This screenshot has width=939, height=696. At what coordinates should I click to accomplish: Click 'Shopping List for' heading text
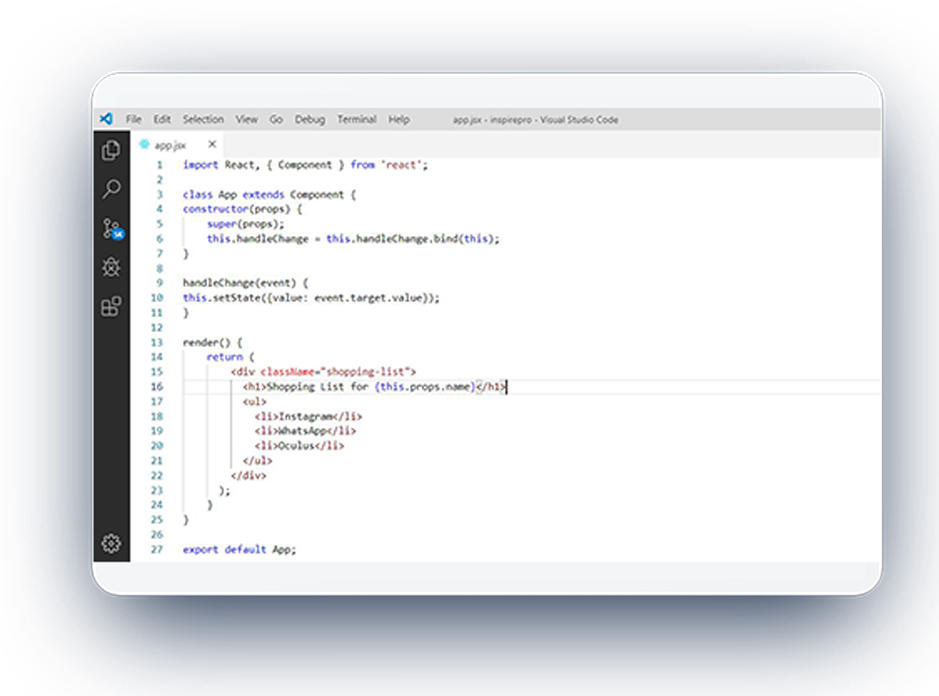point(317,387)
